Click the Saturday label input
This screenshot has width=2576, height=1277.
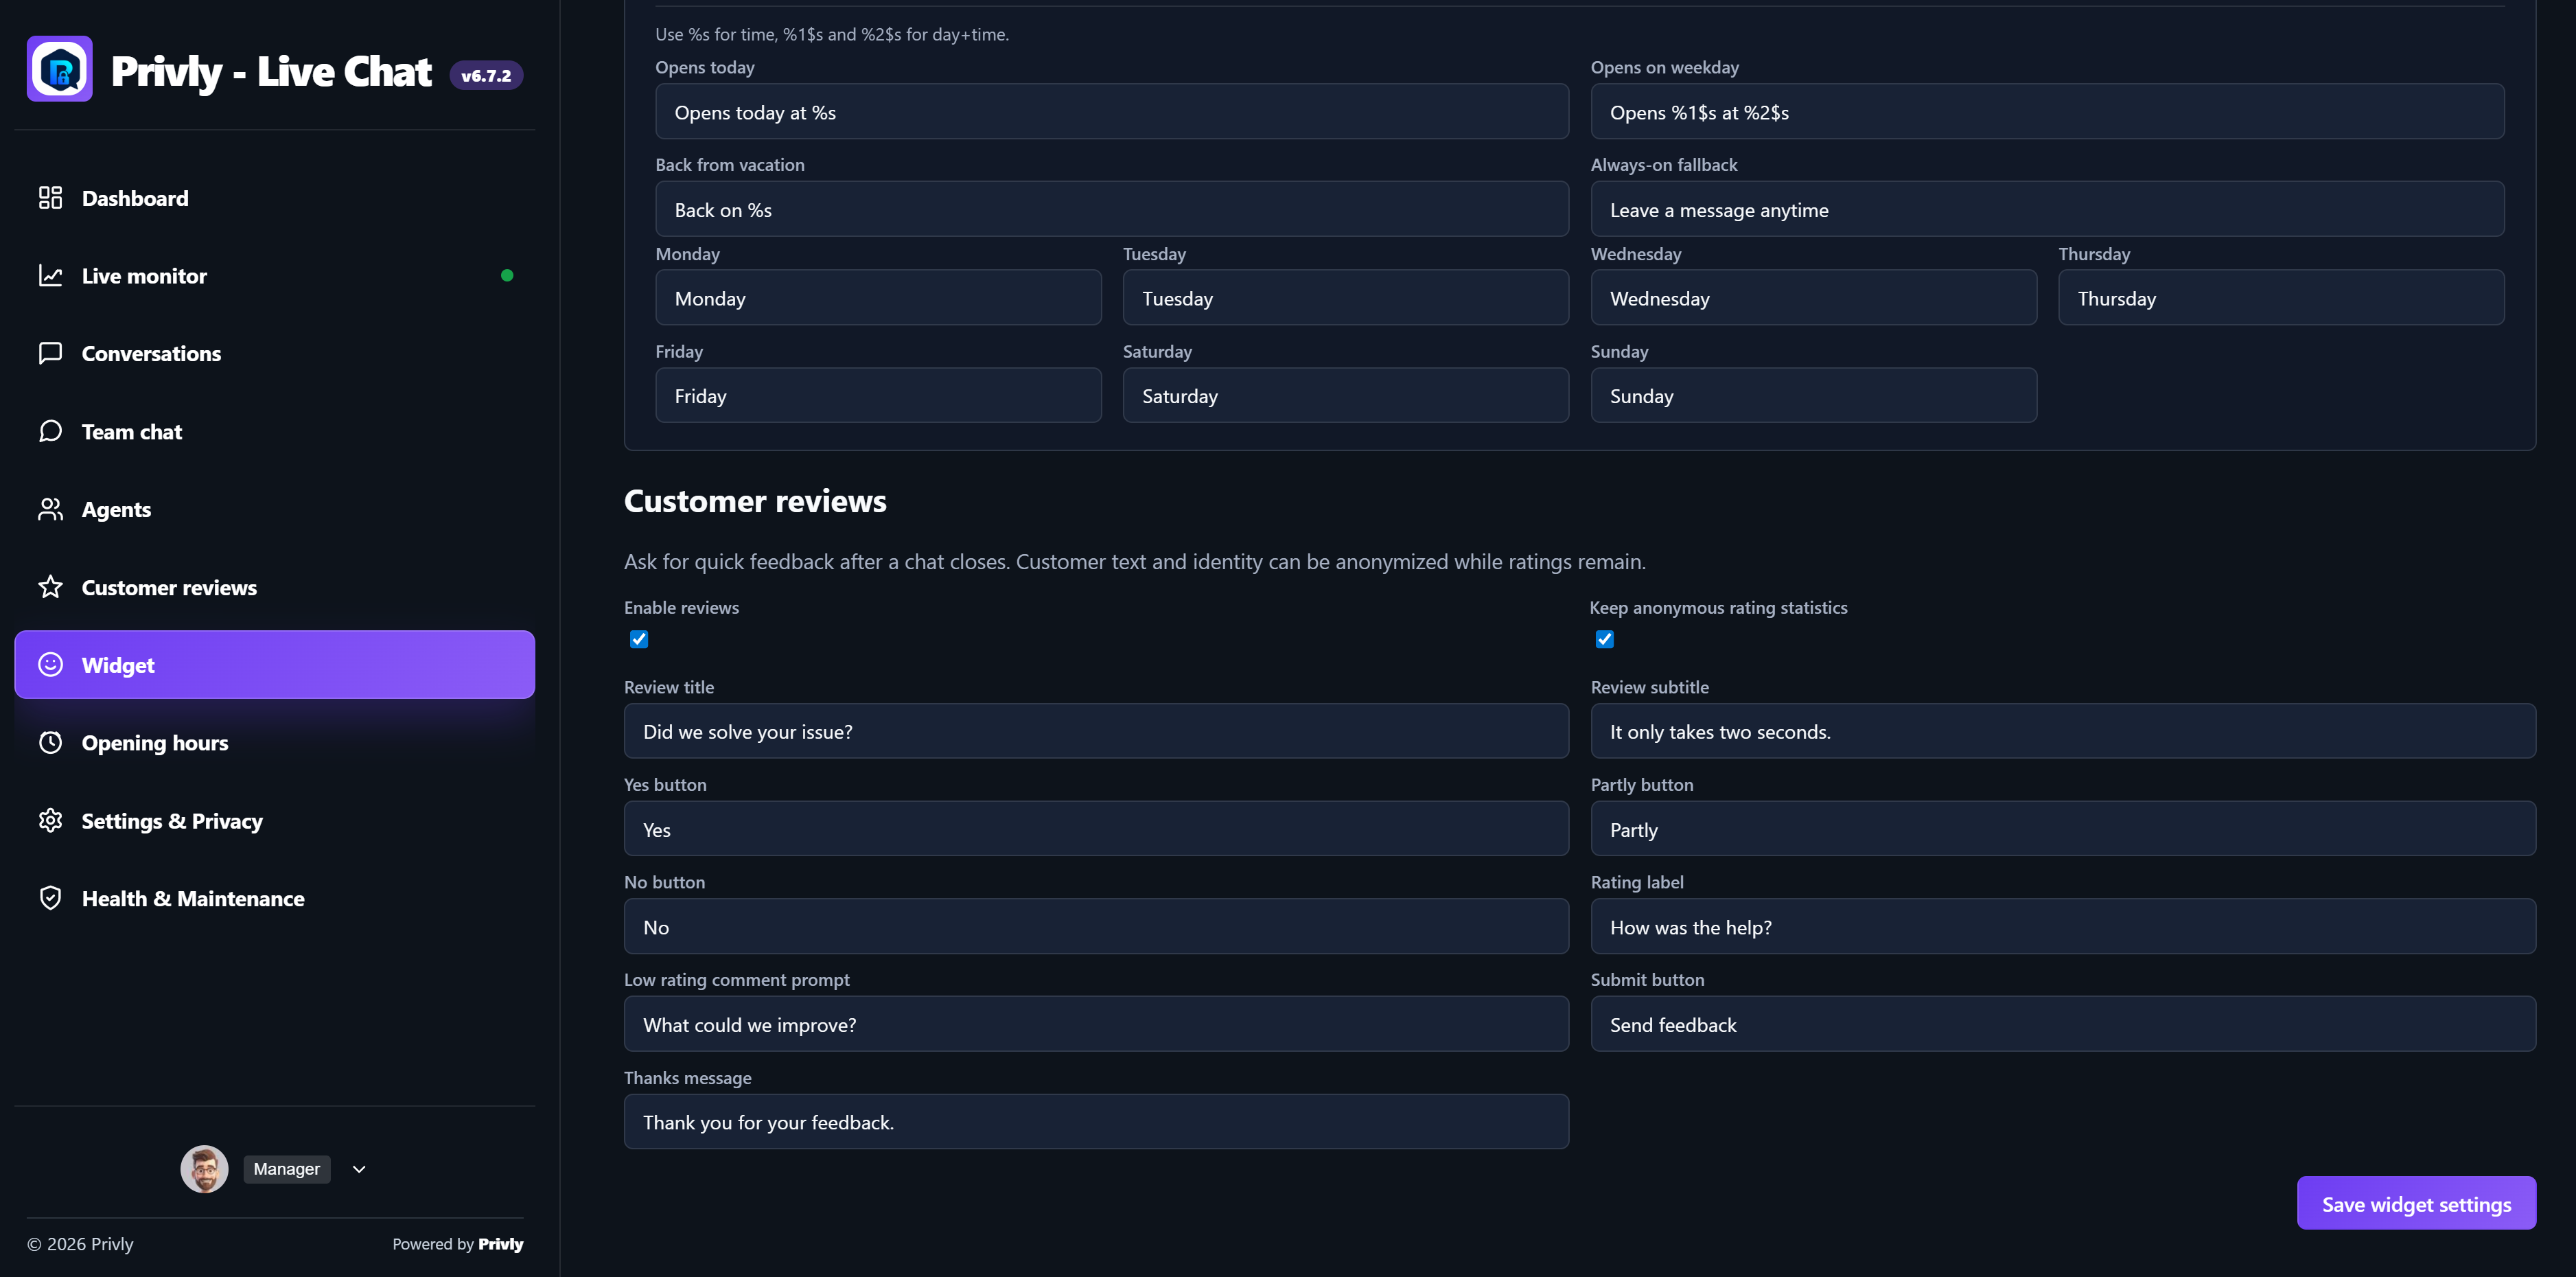(x=1346, y=395)
